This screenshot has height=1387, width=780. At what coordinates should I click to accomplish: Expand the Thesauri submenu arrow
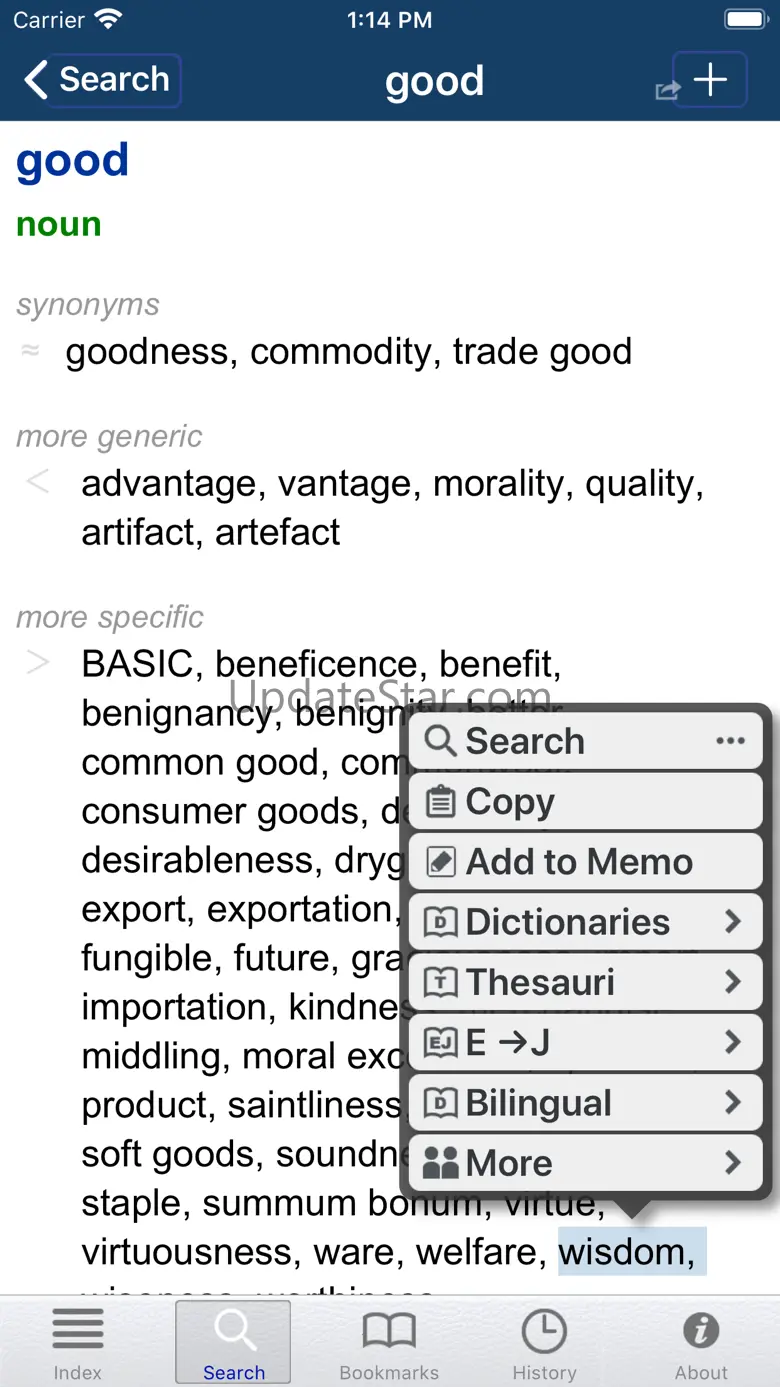click(733, 982)
